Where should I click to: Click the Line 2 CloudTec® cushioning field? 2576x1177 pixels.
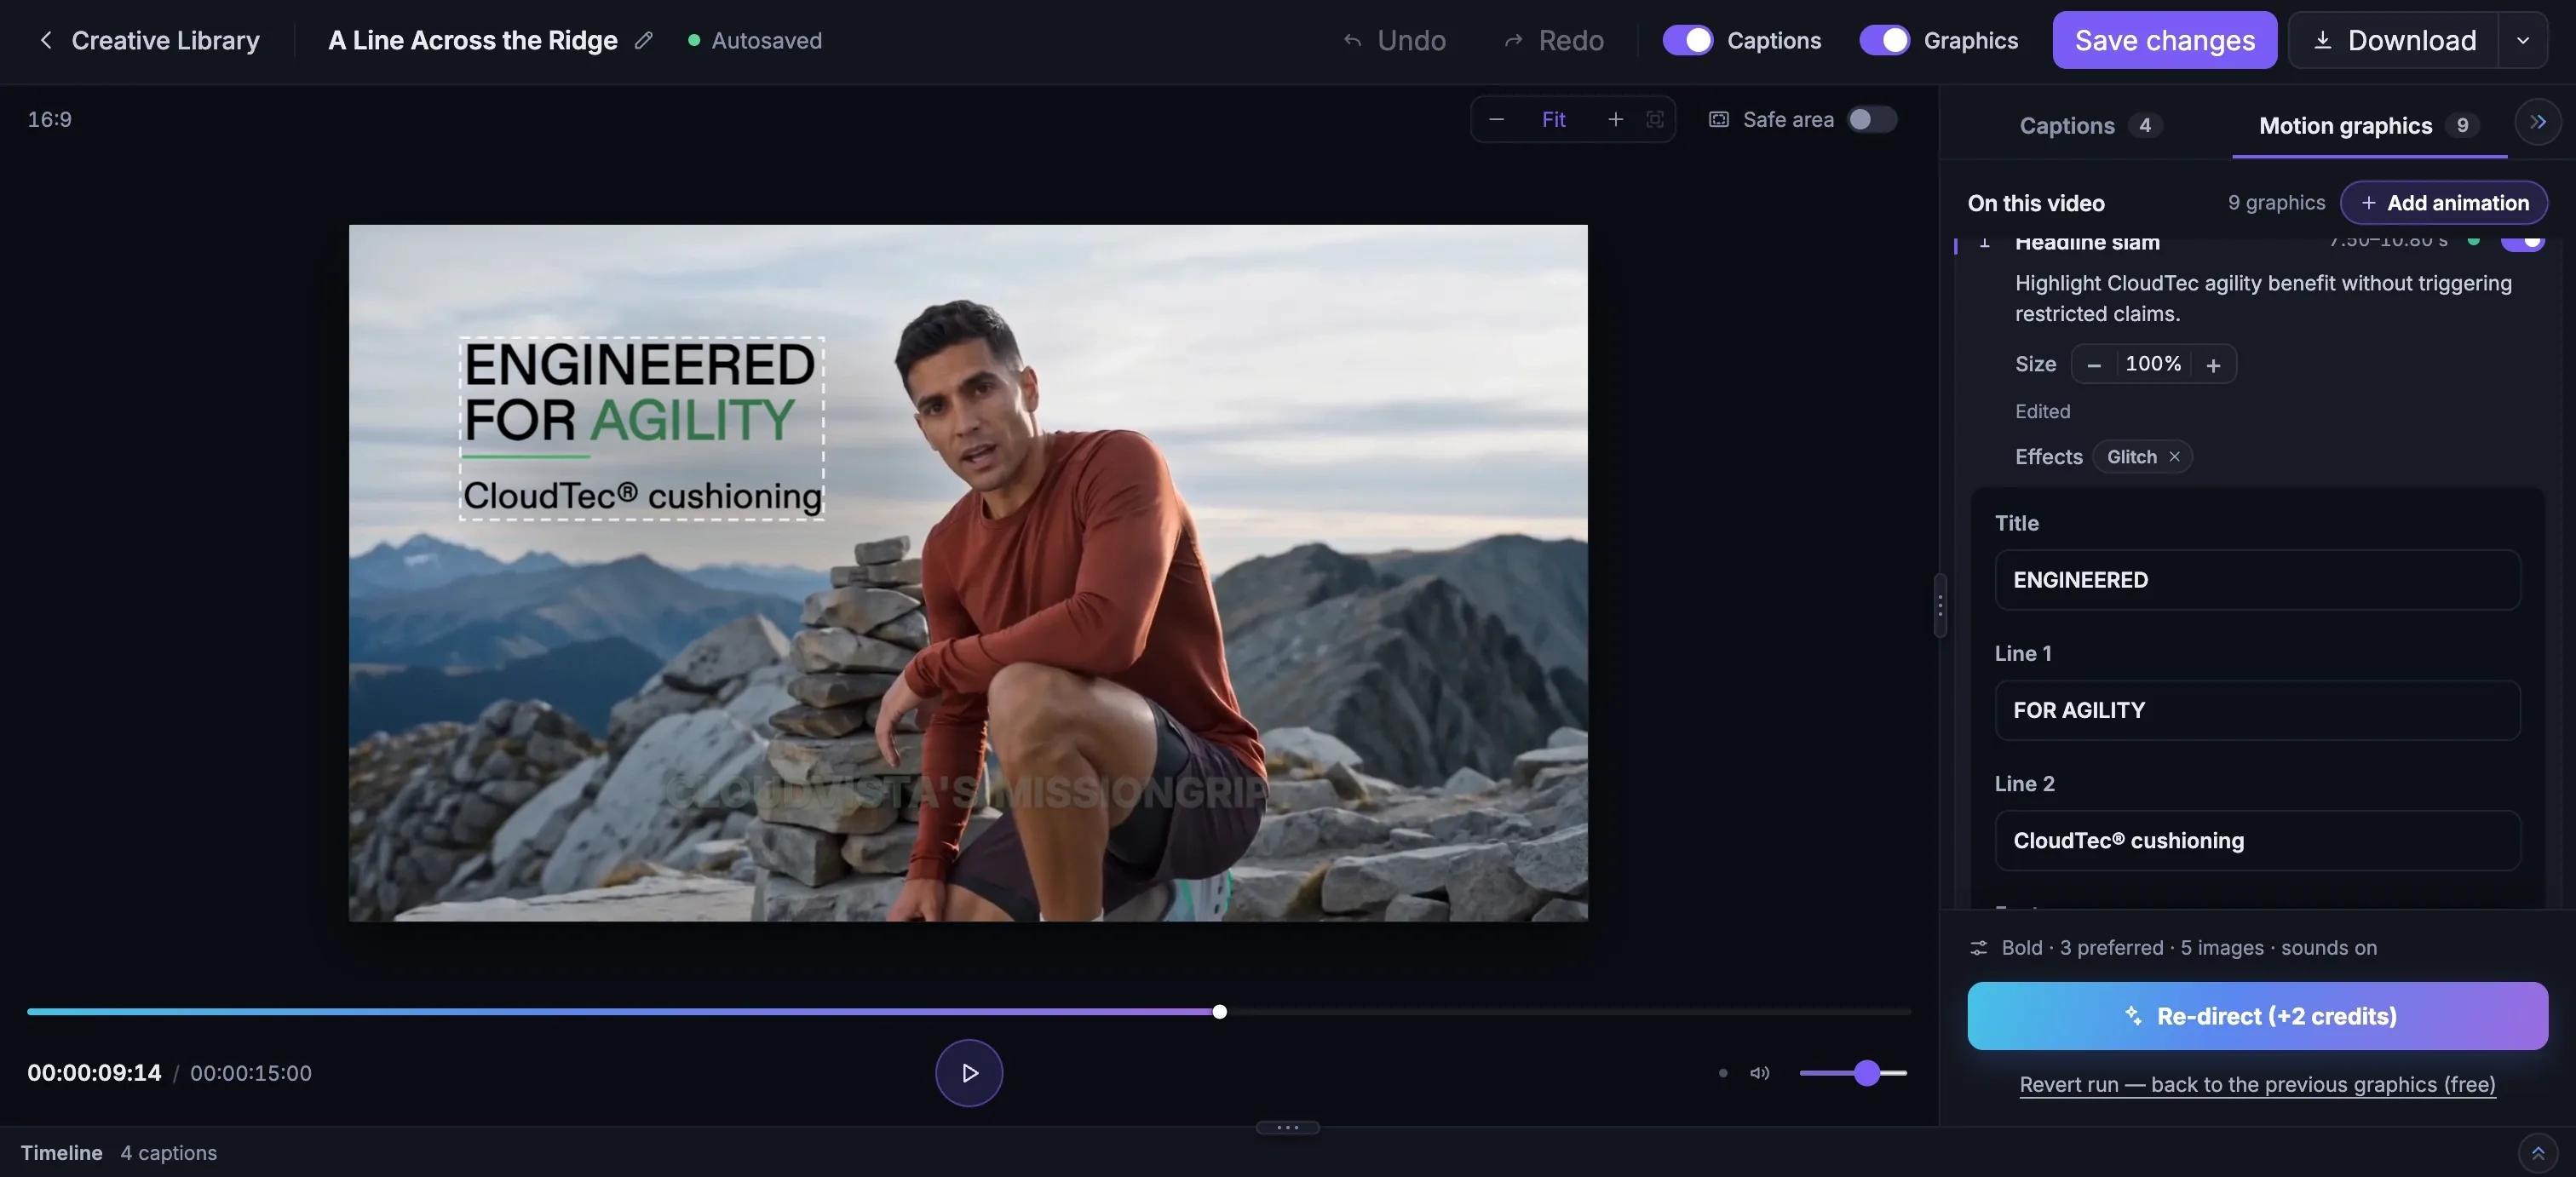(2257, 840)
